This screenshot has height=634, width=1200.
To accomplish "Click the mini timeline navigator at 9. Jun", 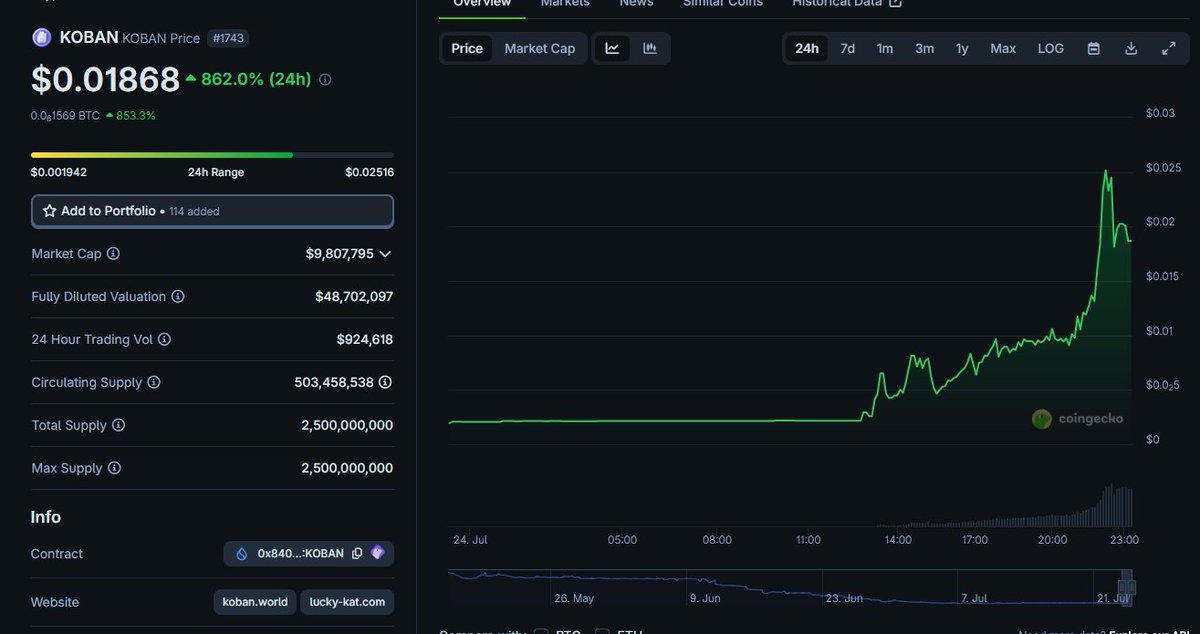I will tap(705, 598).
